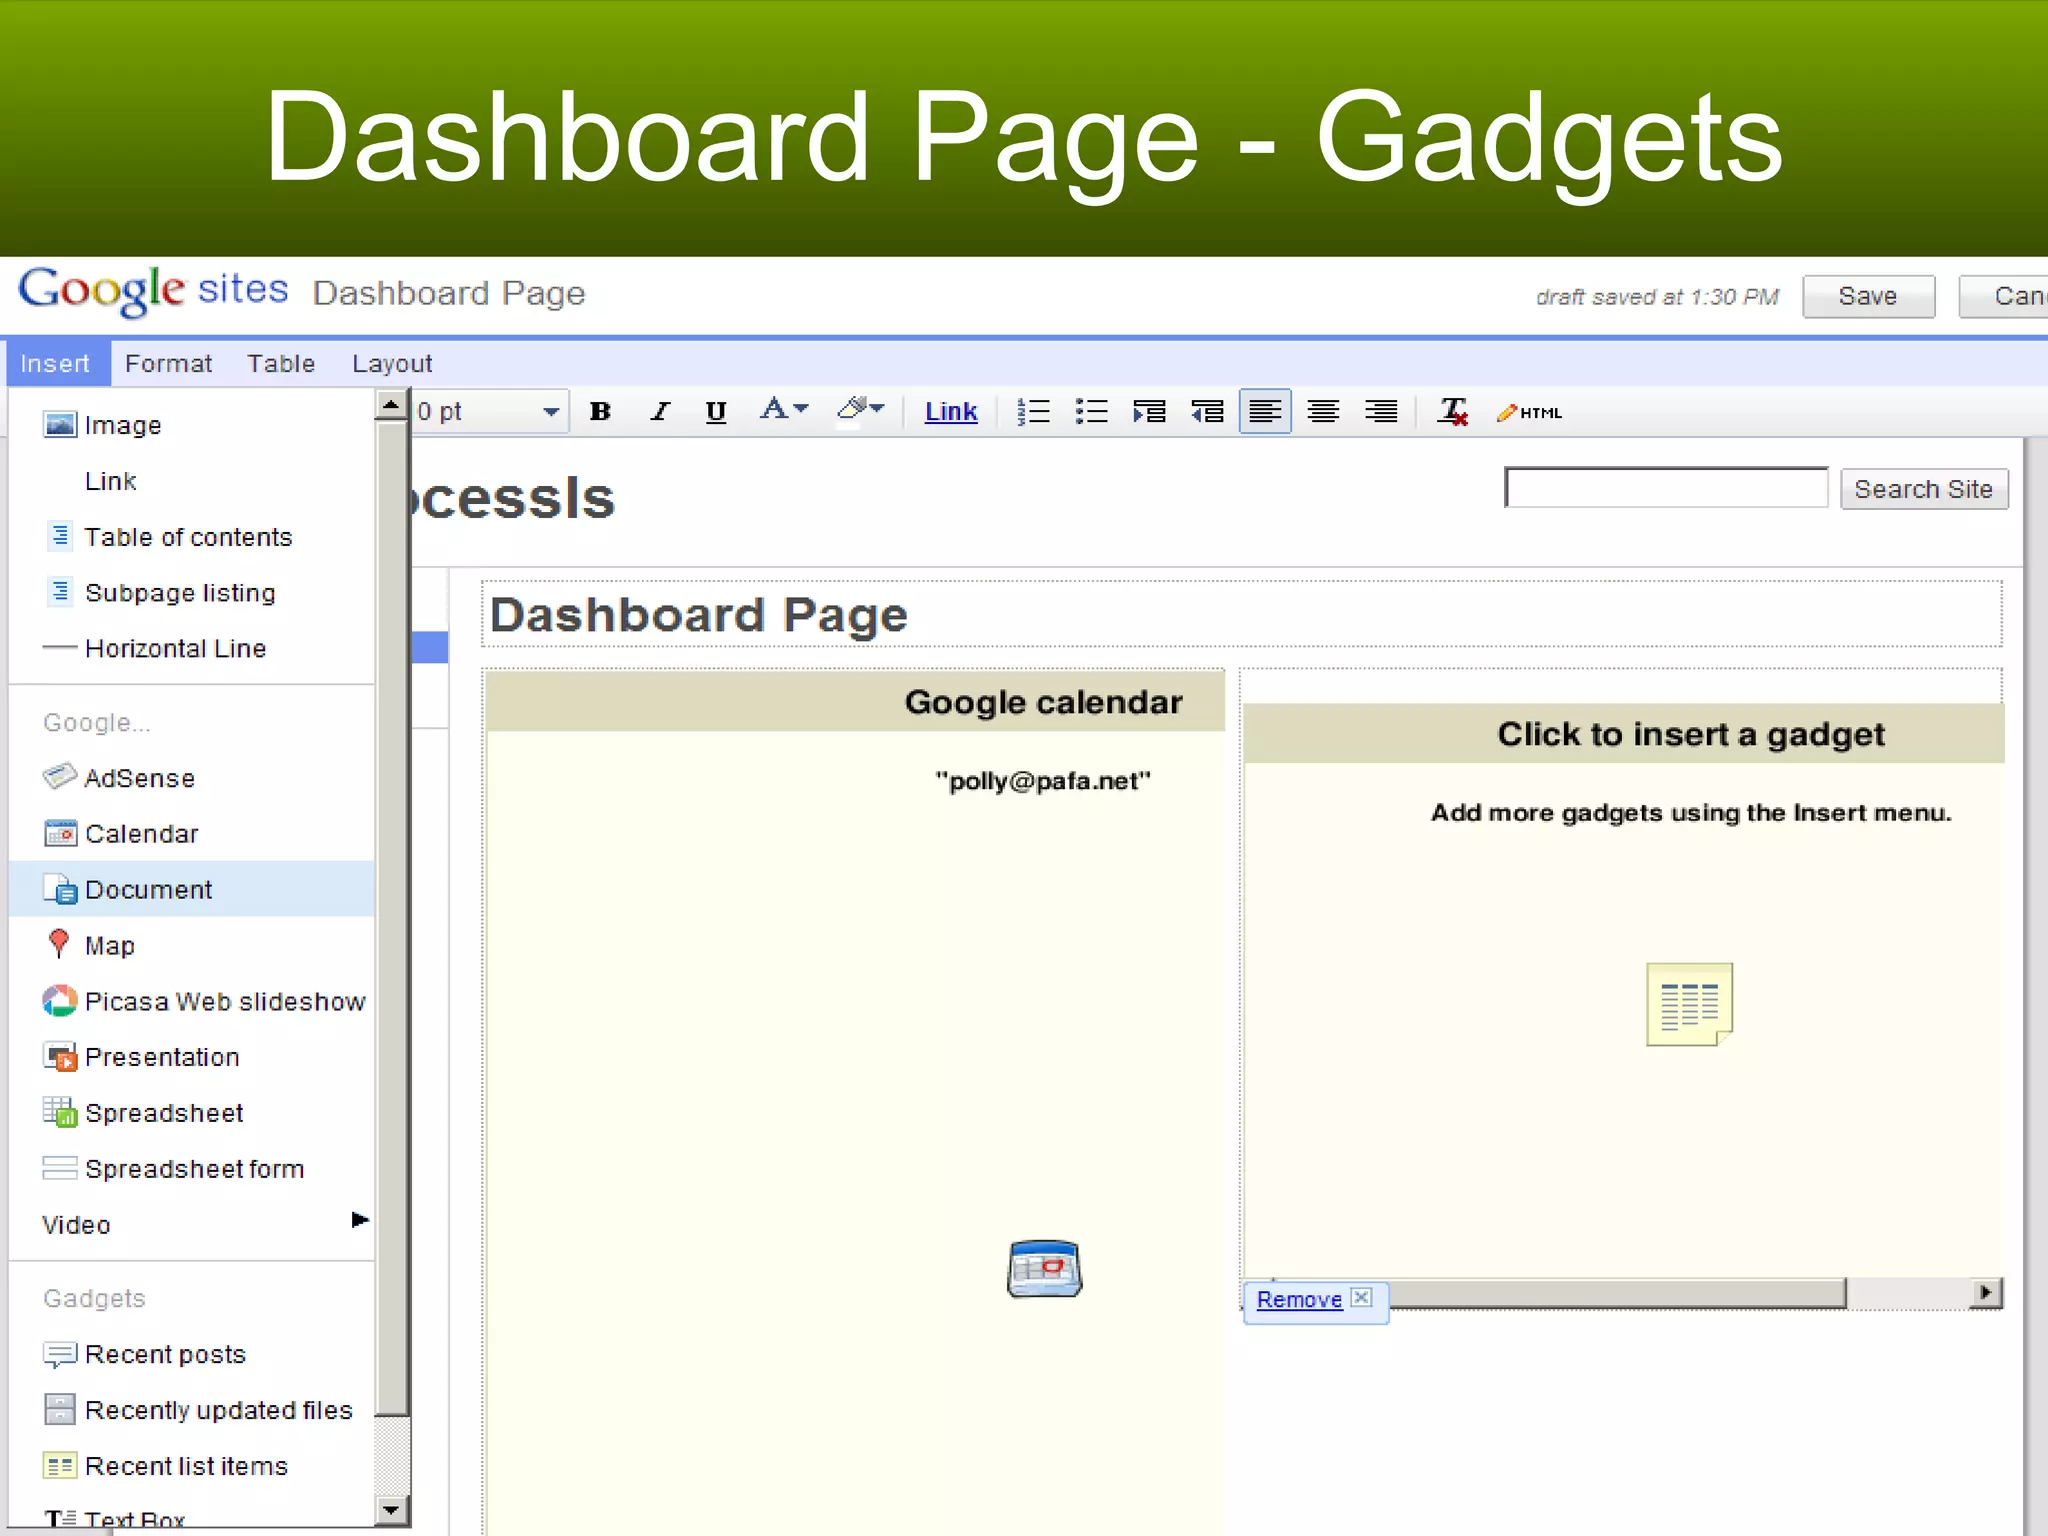Open the Table menu
The image size is (2048, 1536).
[x=281, y=363]
